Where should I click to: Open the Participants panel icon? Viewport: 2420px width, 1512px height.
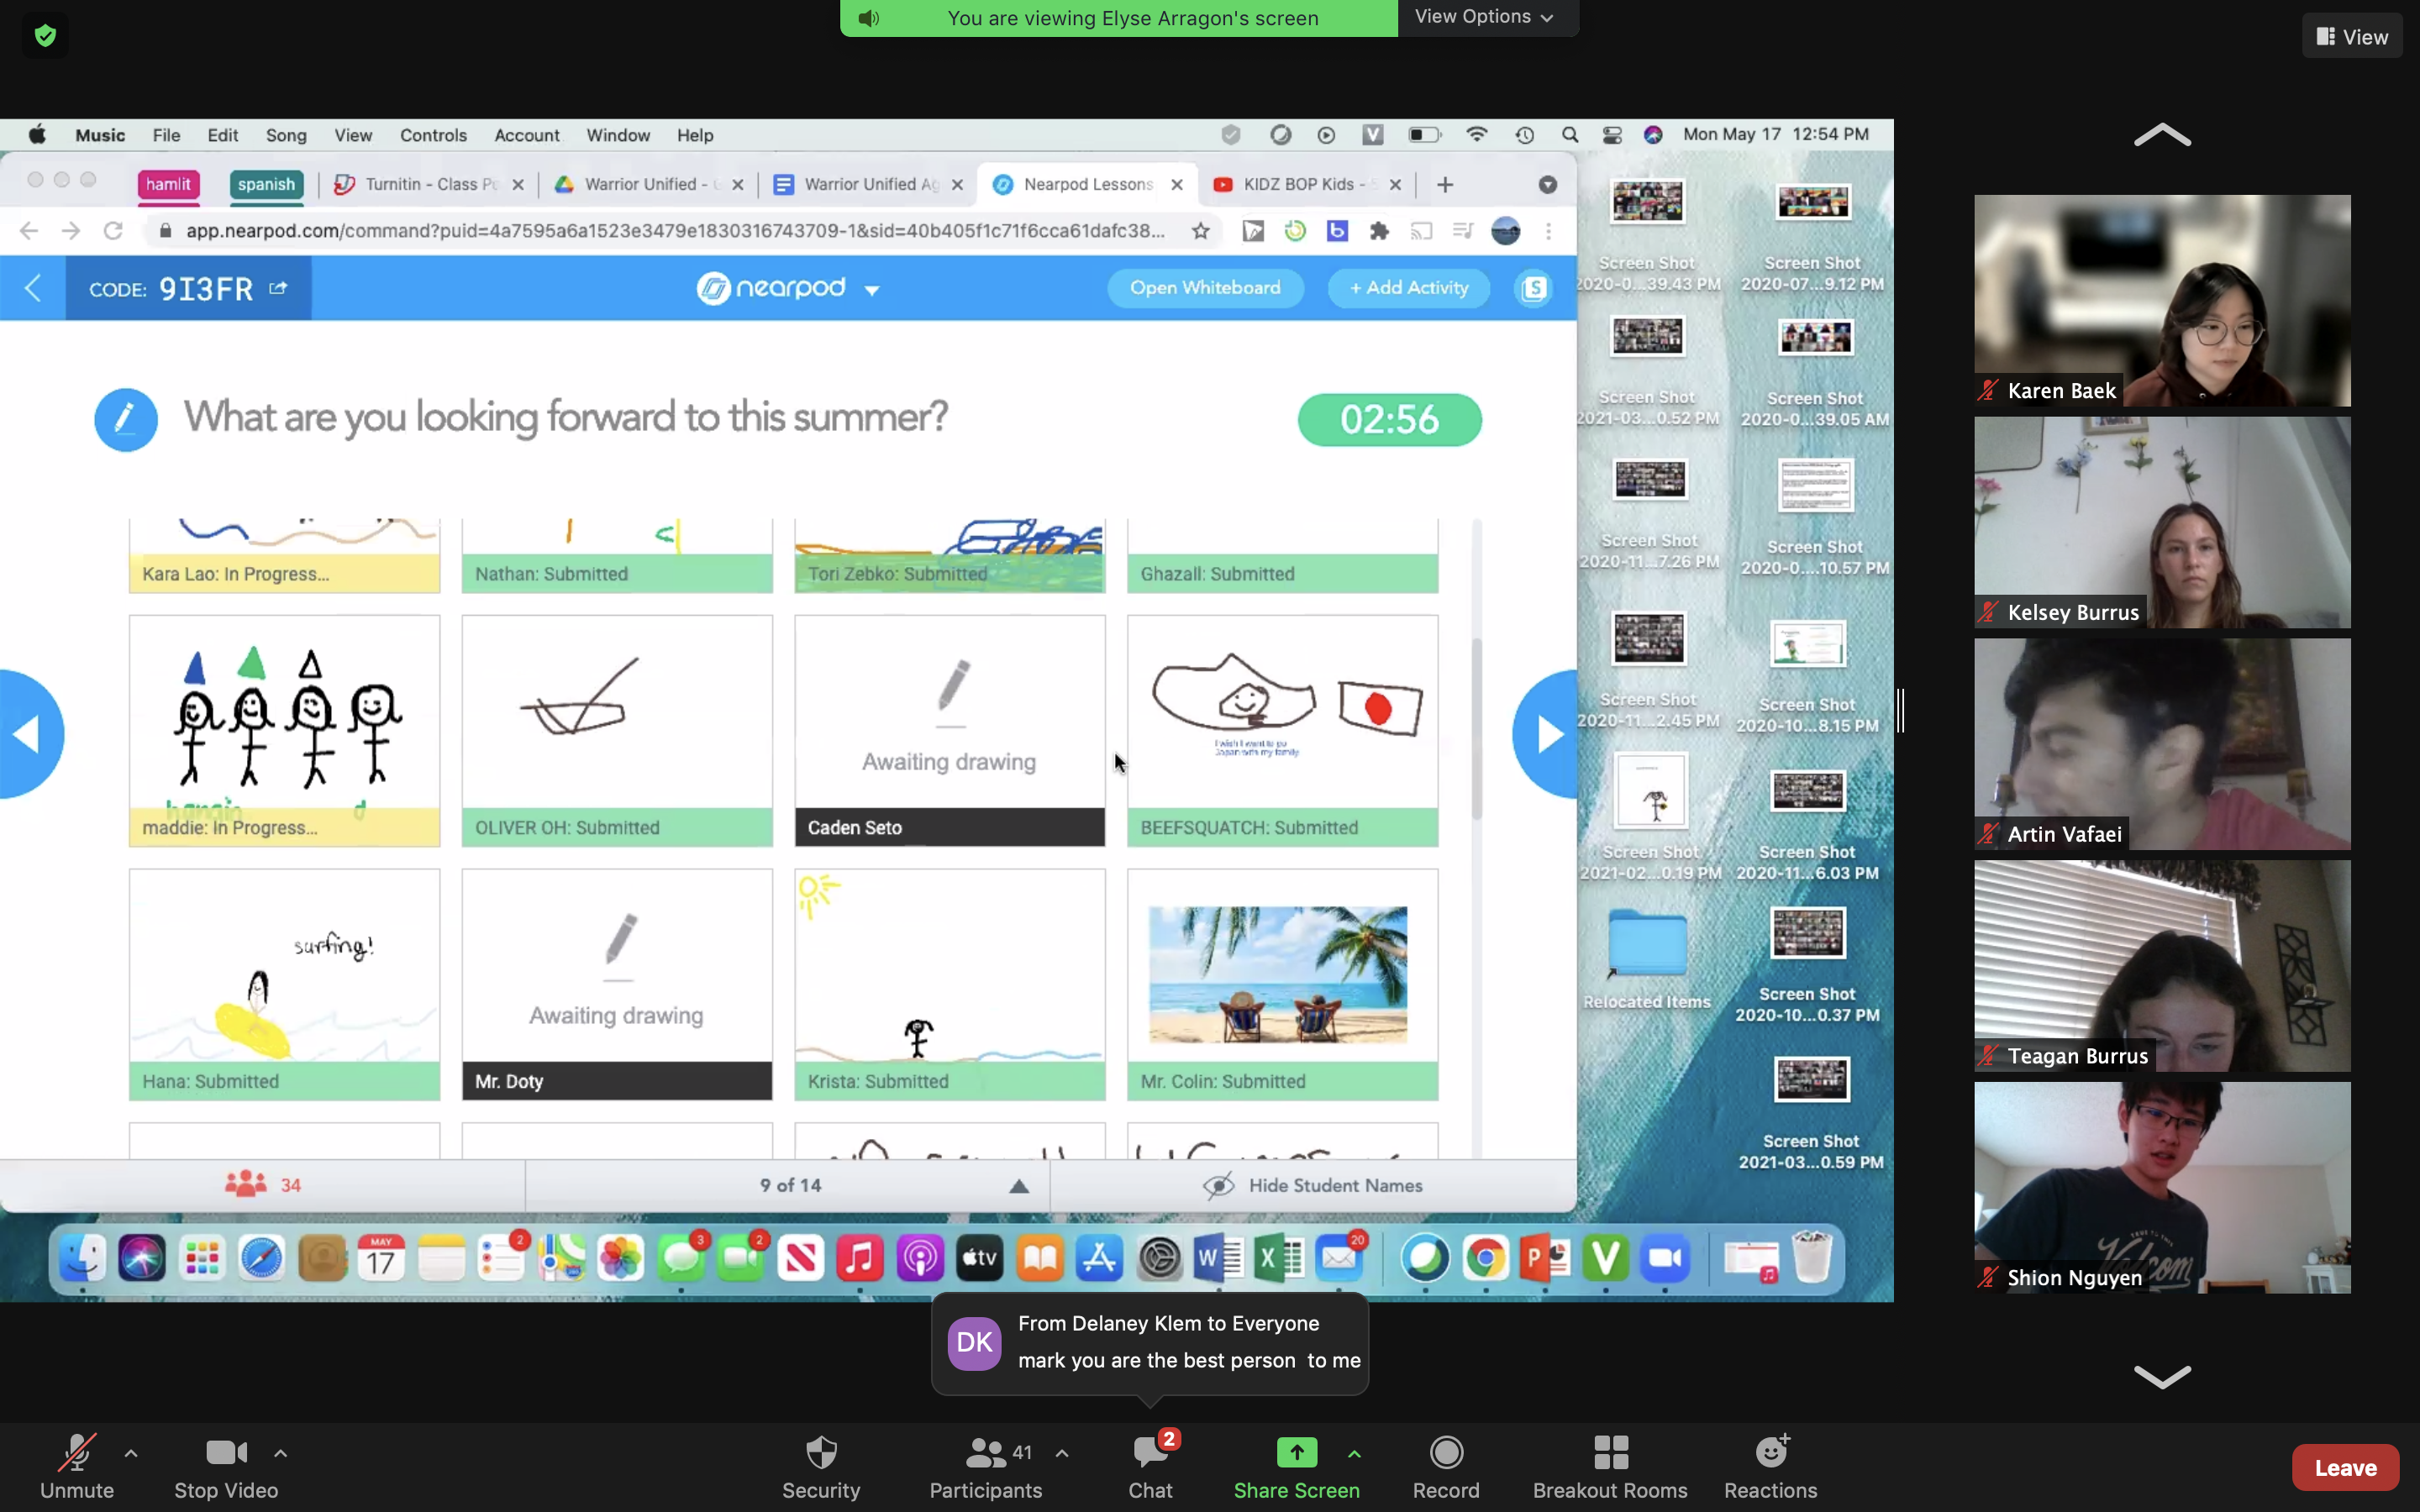point(985,1452)
